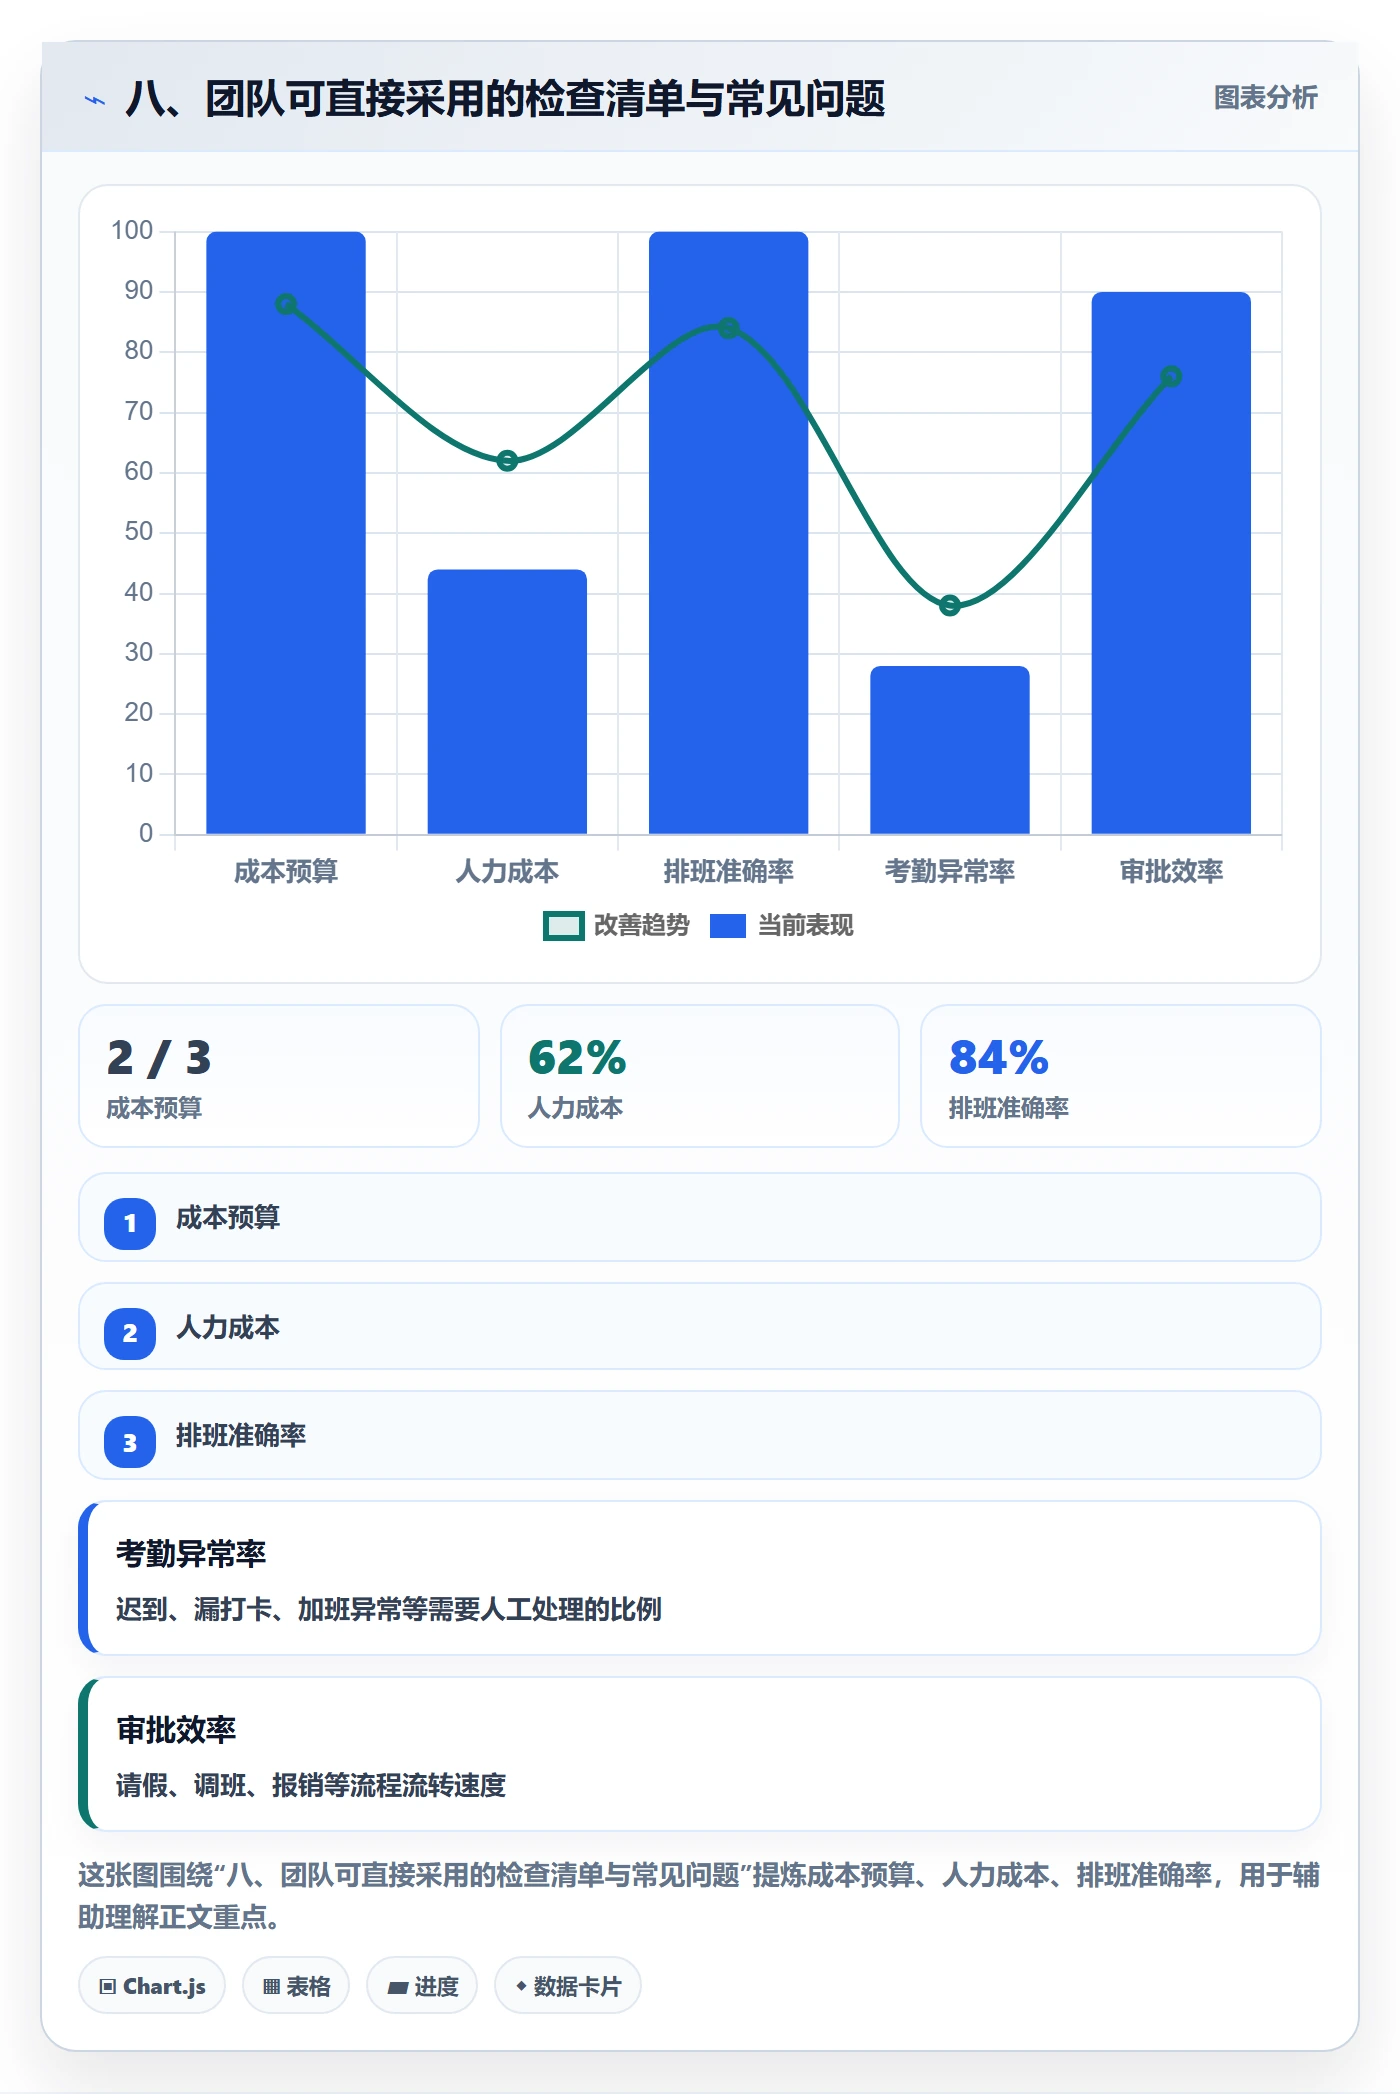Screen dimensions: 1400x2094
Task: Click the 改善趋势 legend label
Action: click(642, 926)
